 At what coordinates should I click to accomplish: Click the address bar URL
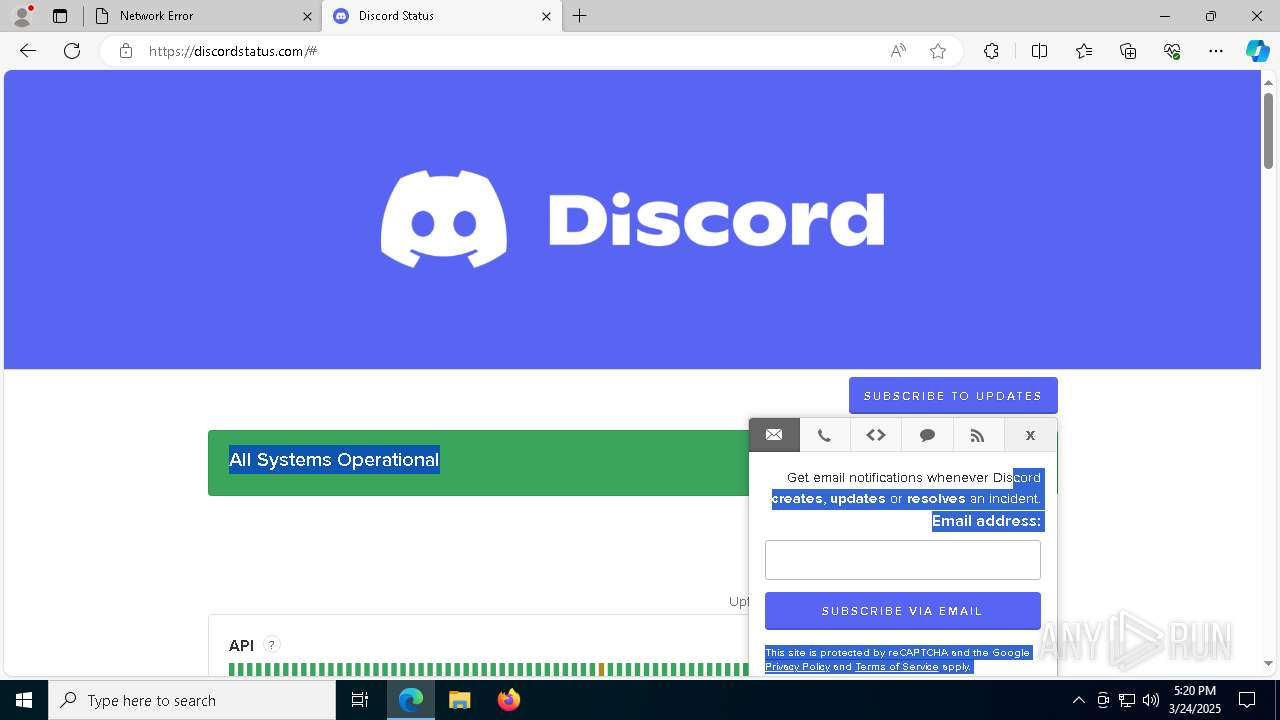[233, 51]
